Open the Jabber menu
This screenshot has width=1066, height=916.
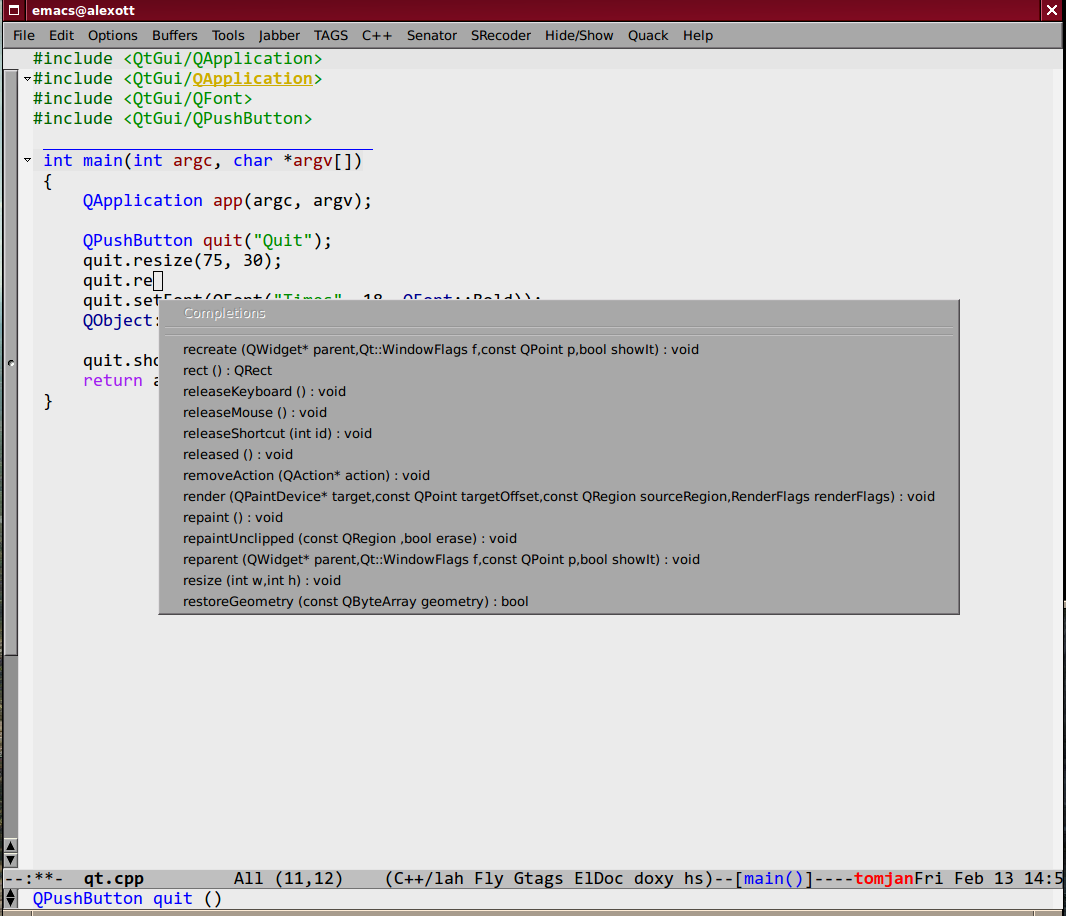tap(279, 35)
